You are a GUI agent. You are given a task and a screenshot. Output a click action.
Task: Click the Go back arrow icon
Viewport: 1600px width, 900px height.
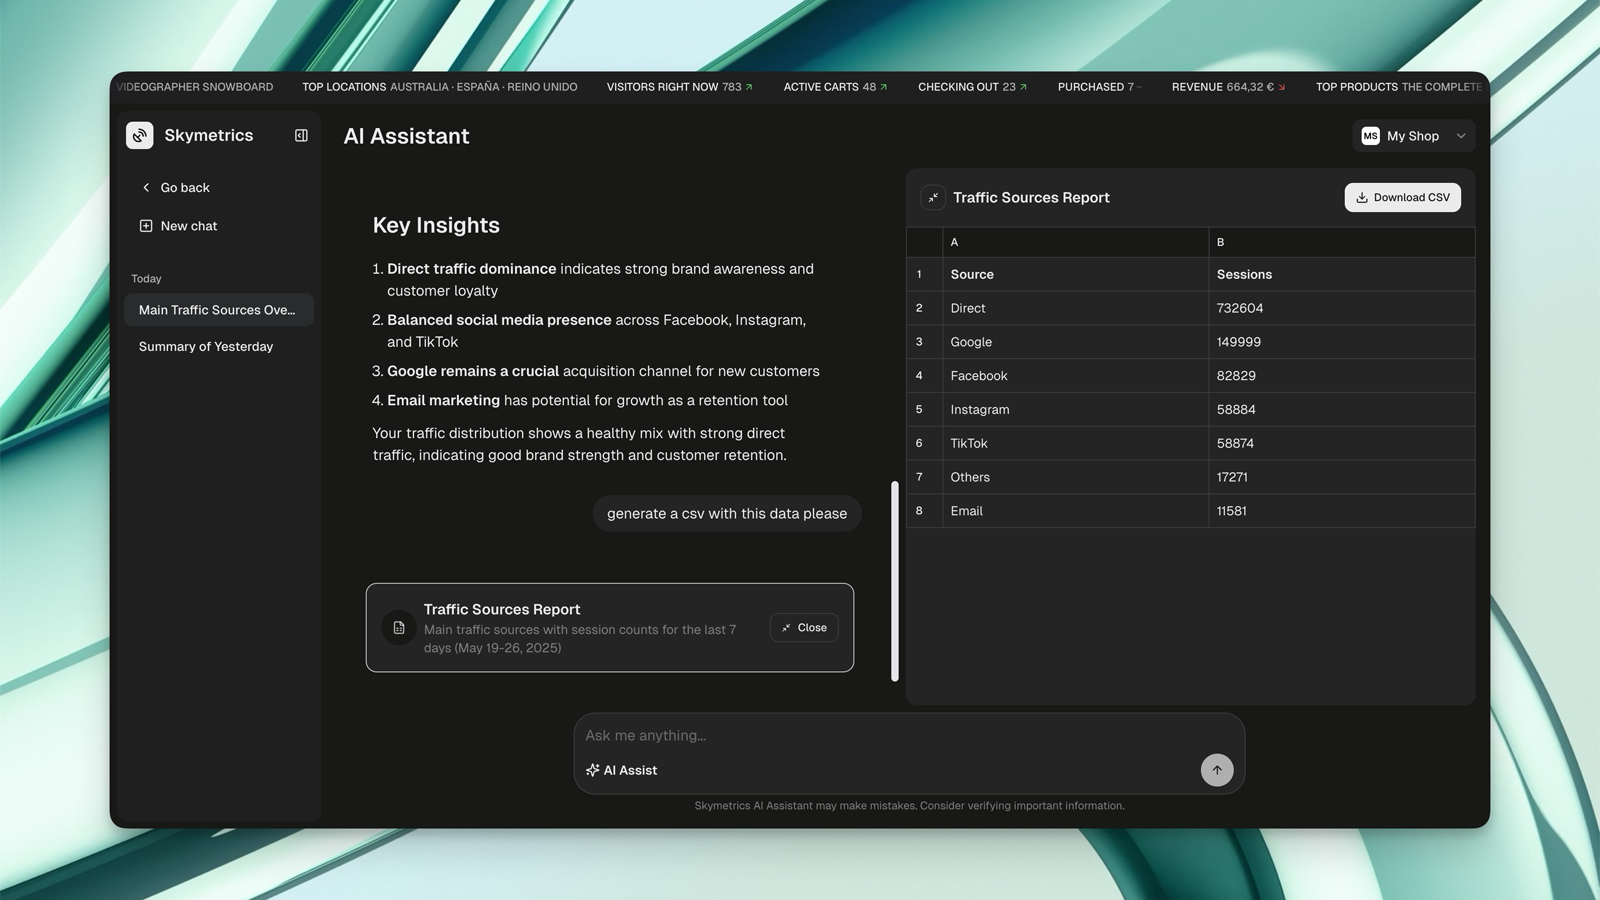(x=146, y=187)
